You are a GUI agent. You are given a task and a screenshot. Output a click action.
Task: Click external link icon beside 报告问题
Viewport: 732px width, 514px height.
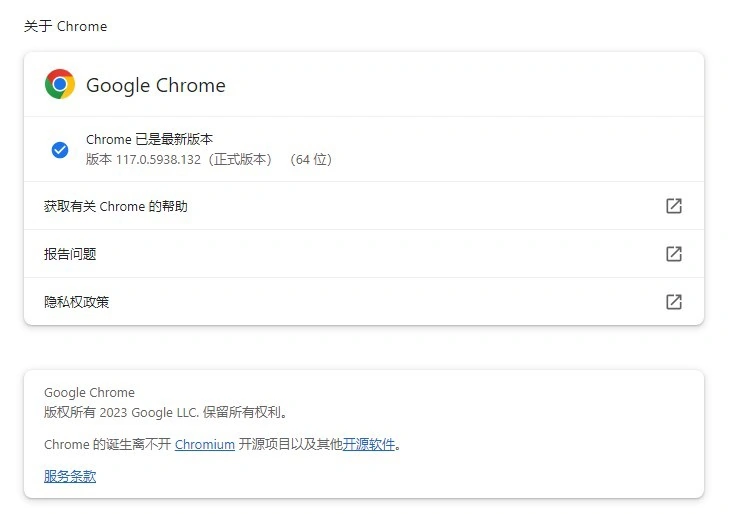(x=674, y=254)
